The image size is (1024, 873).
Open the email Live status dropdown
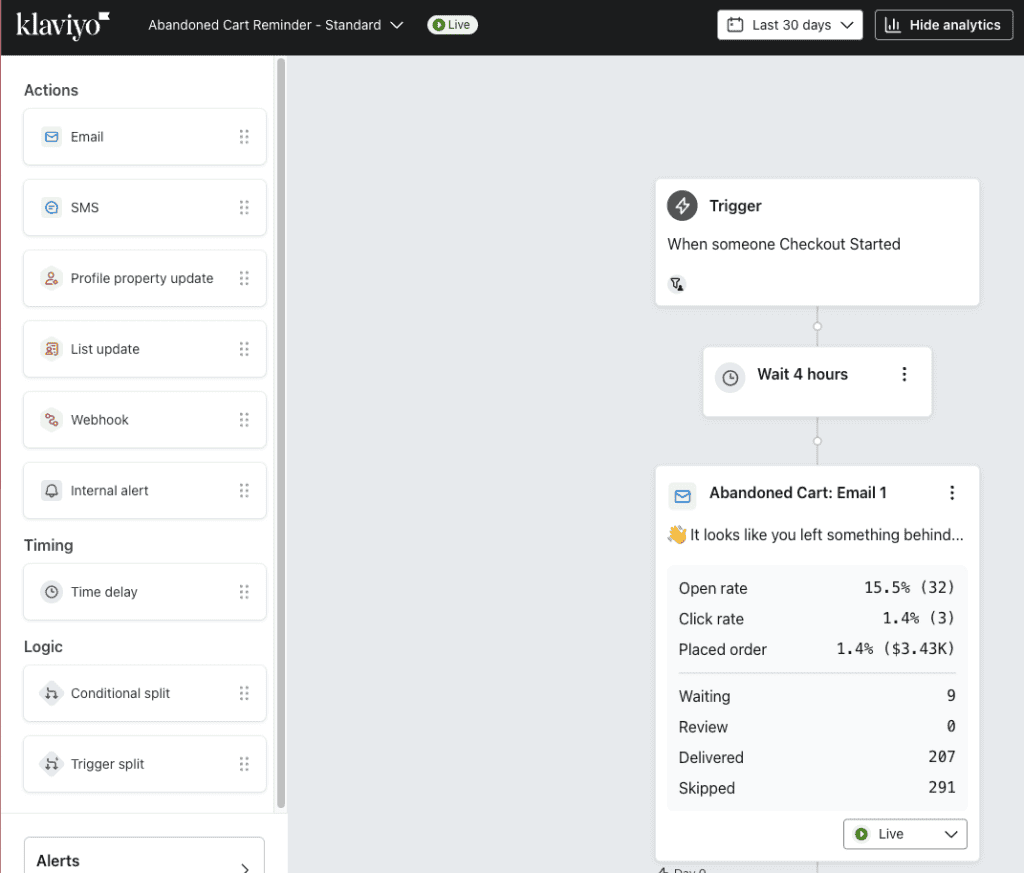click(x=905, y=834)
